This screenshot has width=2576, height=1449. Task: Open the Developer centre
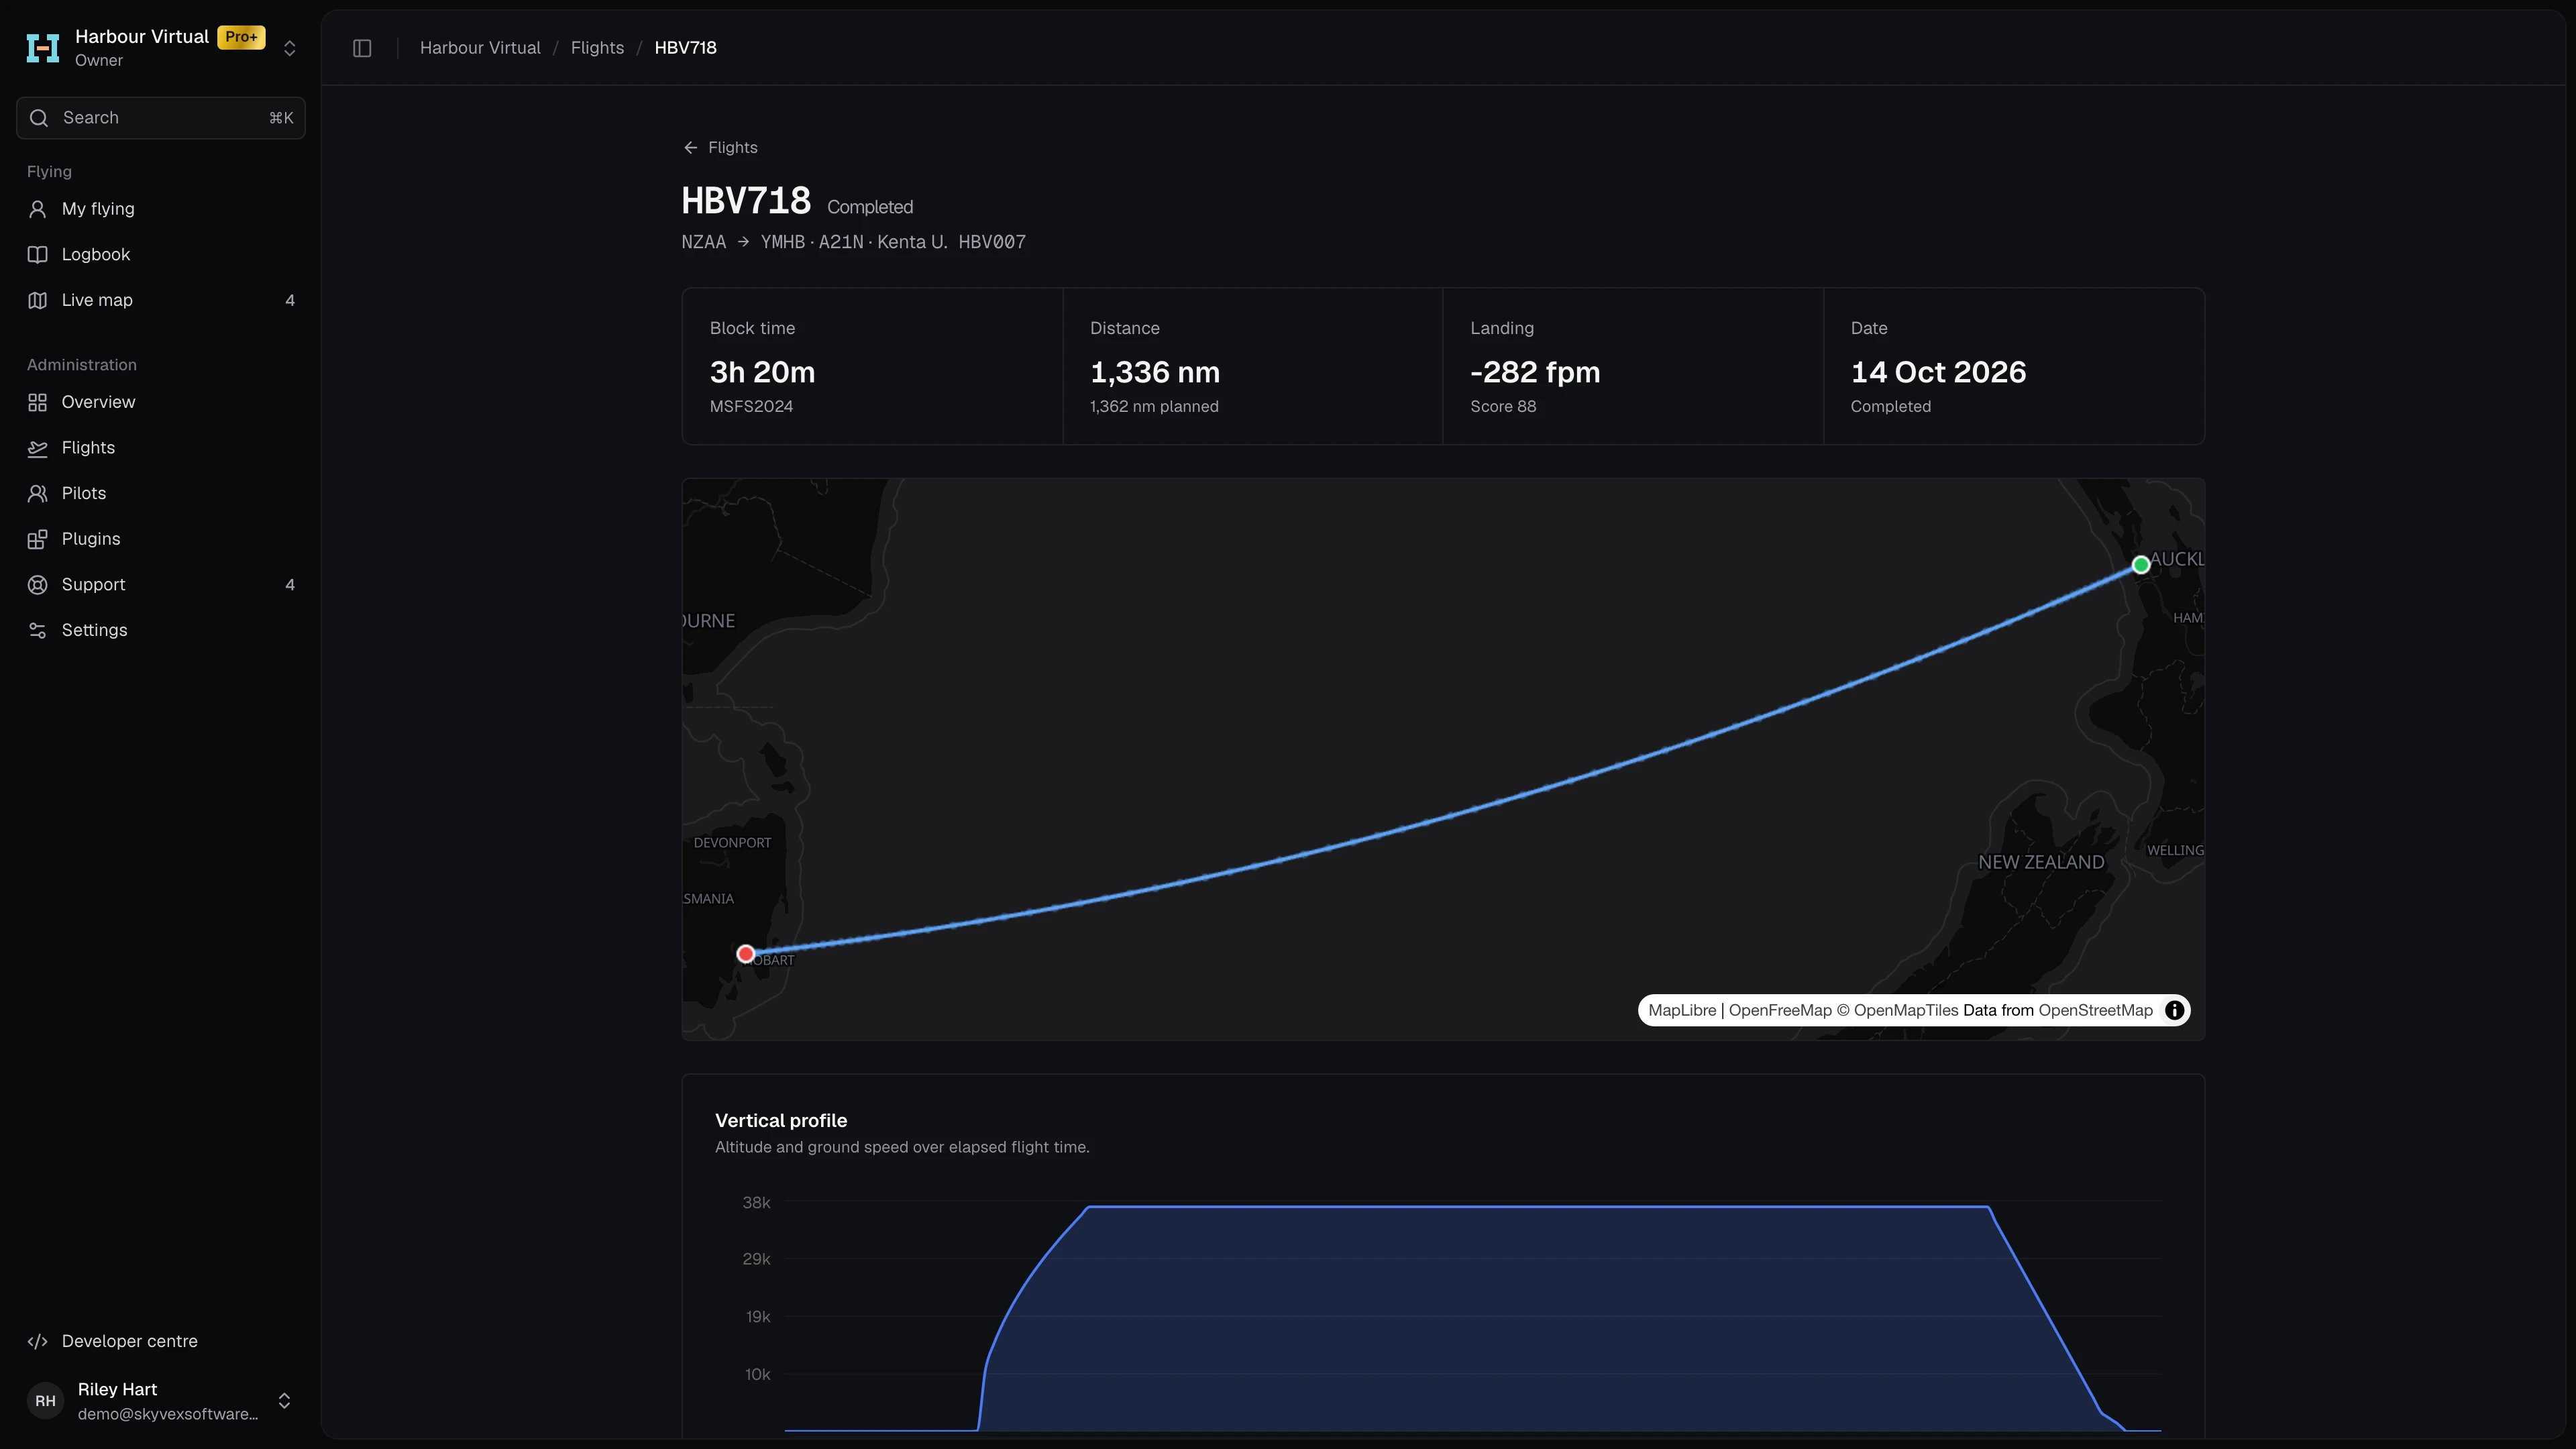coord(161,1341)
